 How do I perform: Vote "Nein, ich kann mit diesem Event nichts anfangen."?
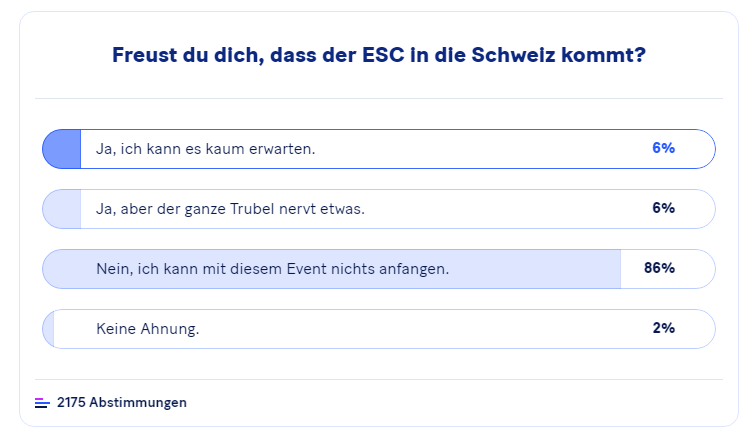pos(272,269)
